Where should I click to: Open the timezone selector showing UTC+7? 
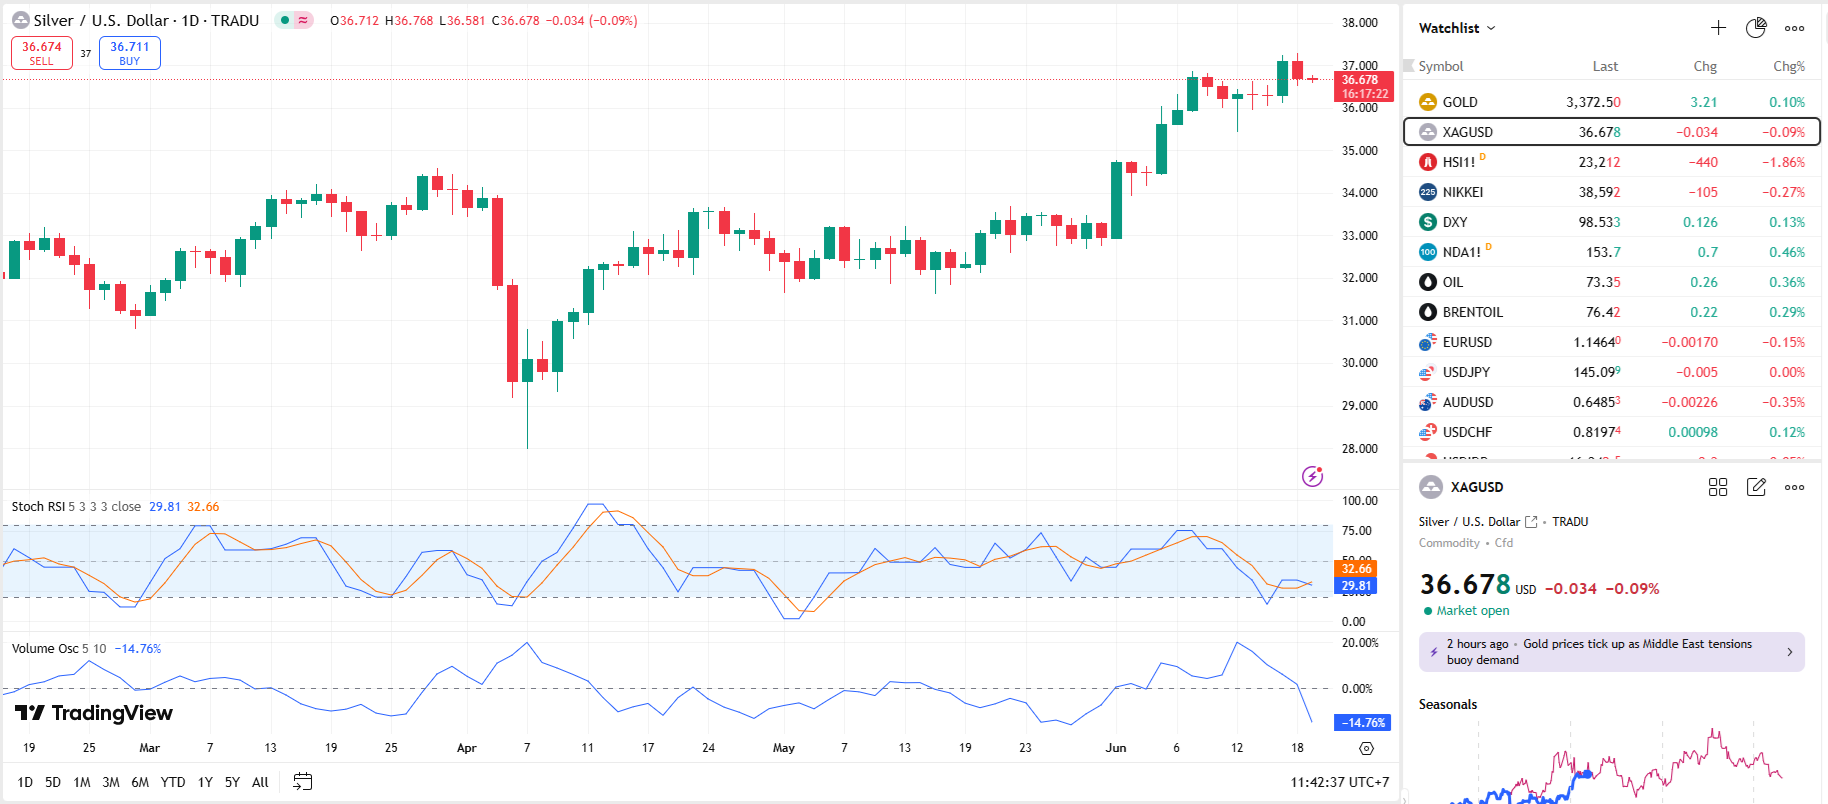coord(1339,782)
